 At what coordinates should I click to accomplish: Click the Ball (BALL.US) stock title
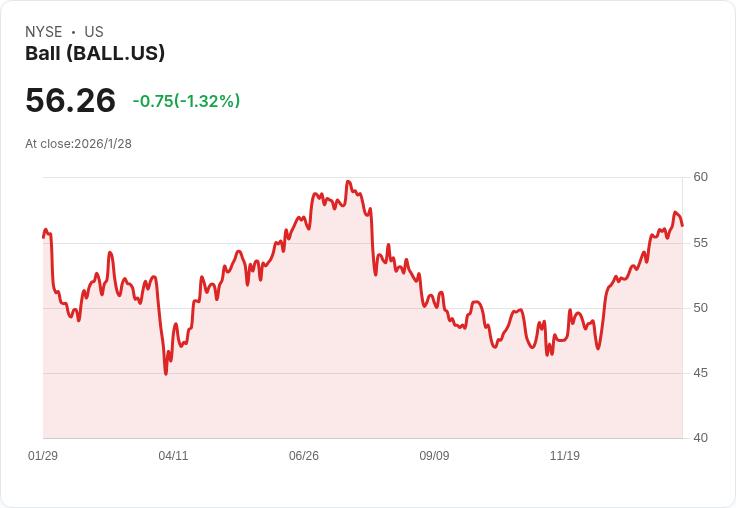coord(95,53)
